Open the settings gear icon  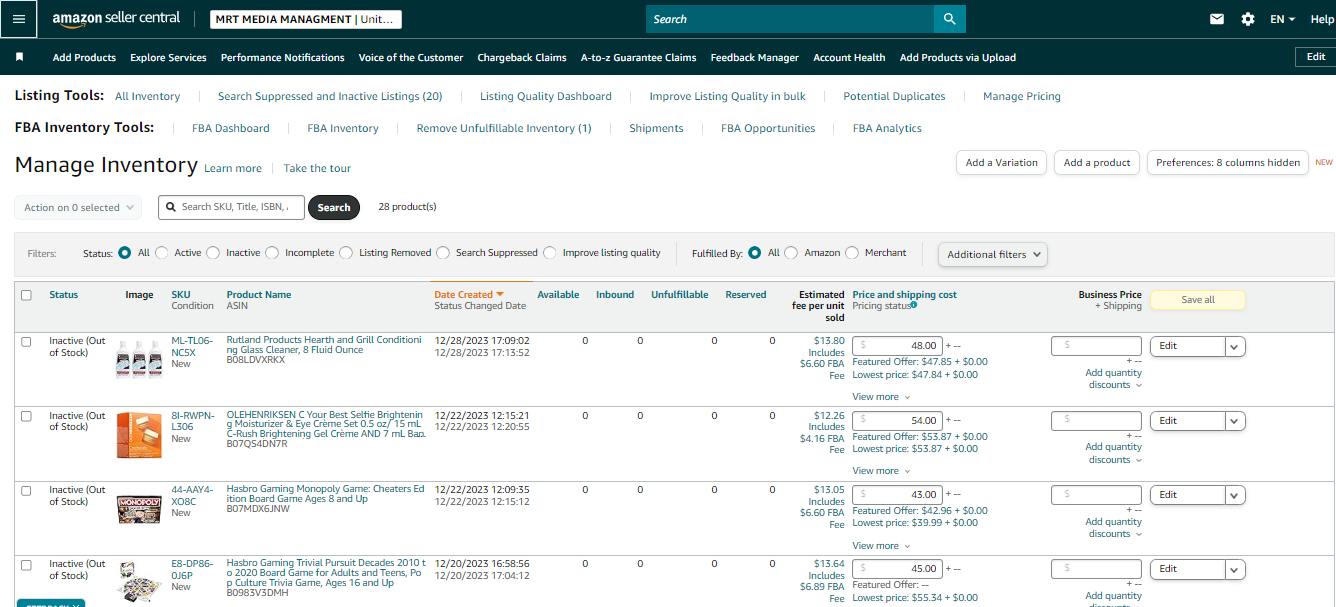coord(1247,19)
